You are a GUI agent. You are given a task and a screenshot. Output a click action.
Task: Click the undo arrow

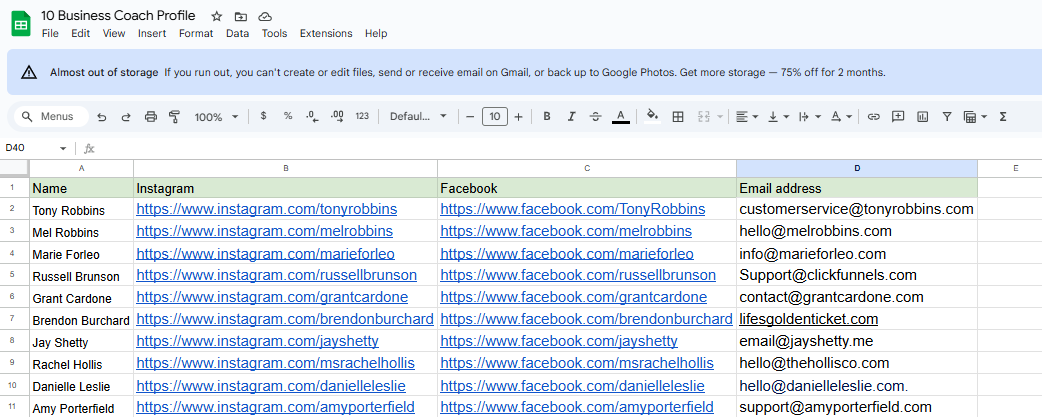102,117
